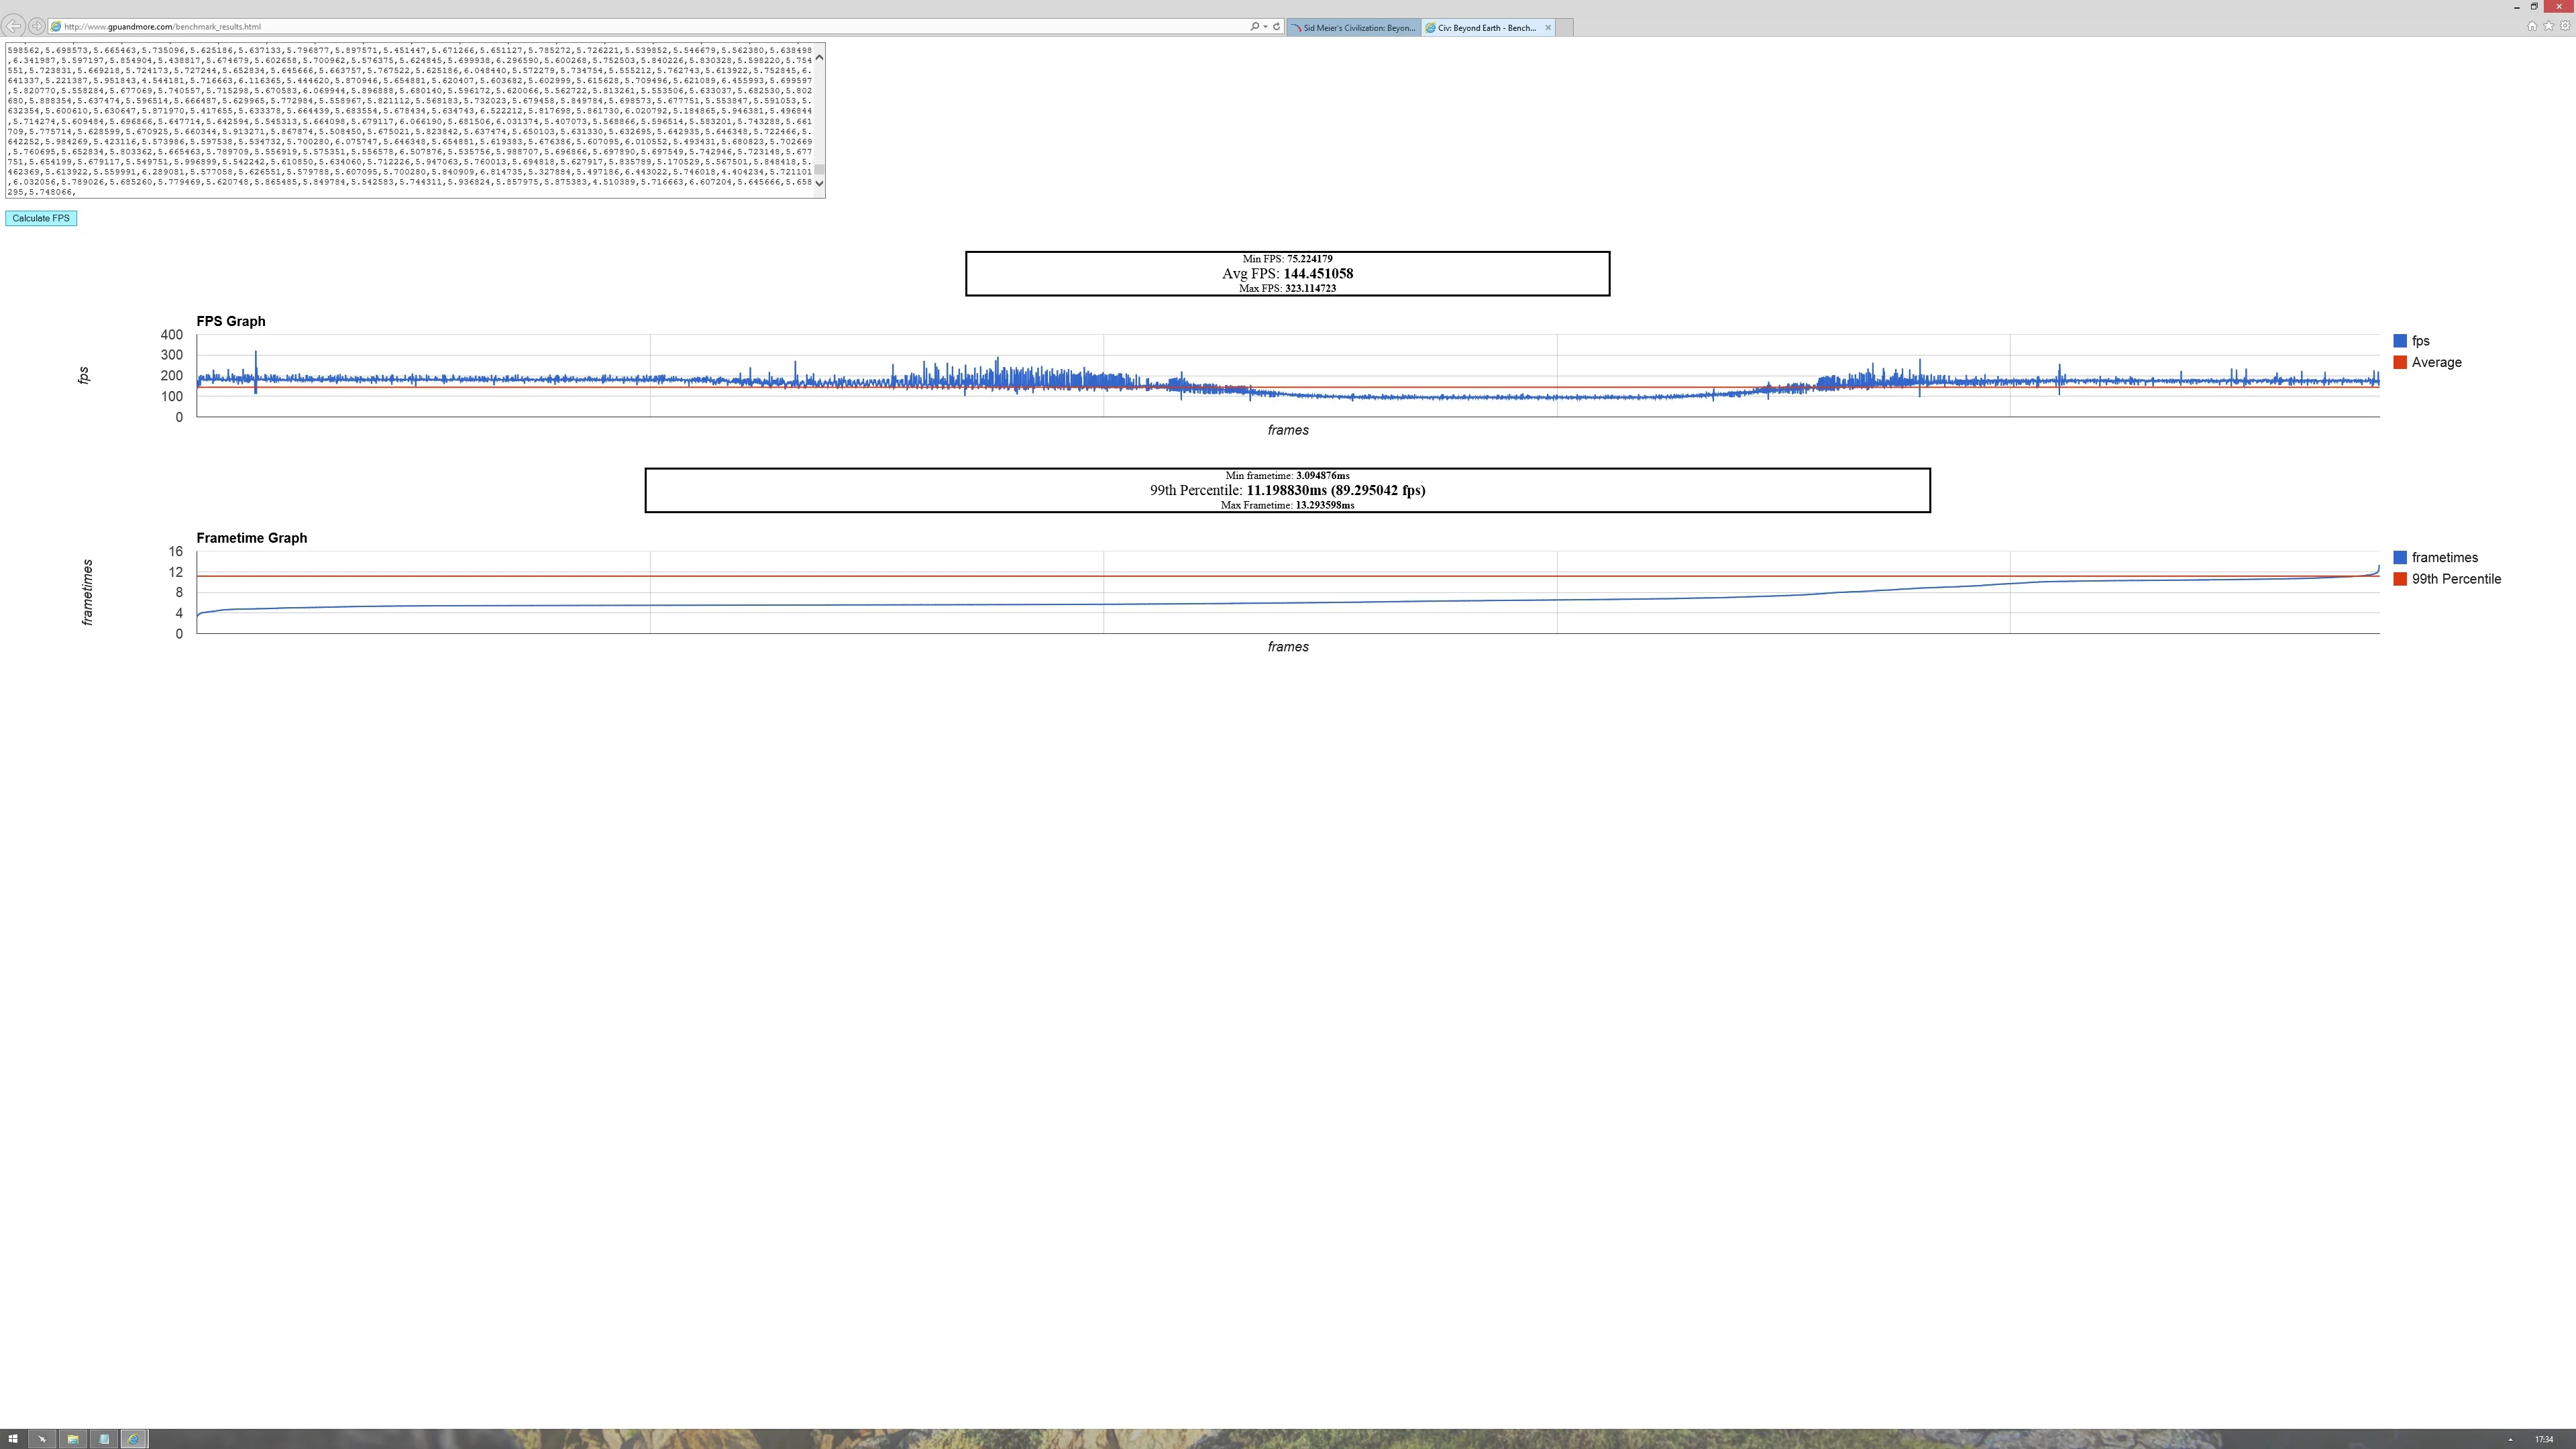
Task: Open the browser Home page icon
Action: (2532, 26)
